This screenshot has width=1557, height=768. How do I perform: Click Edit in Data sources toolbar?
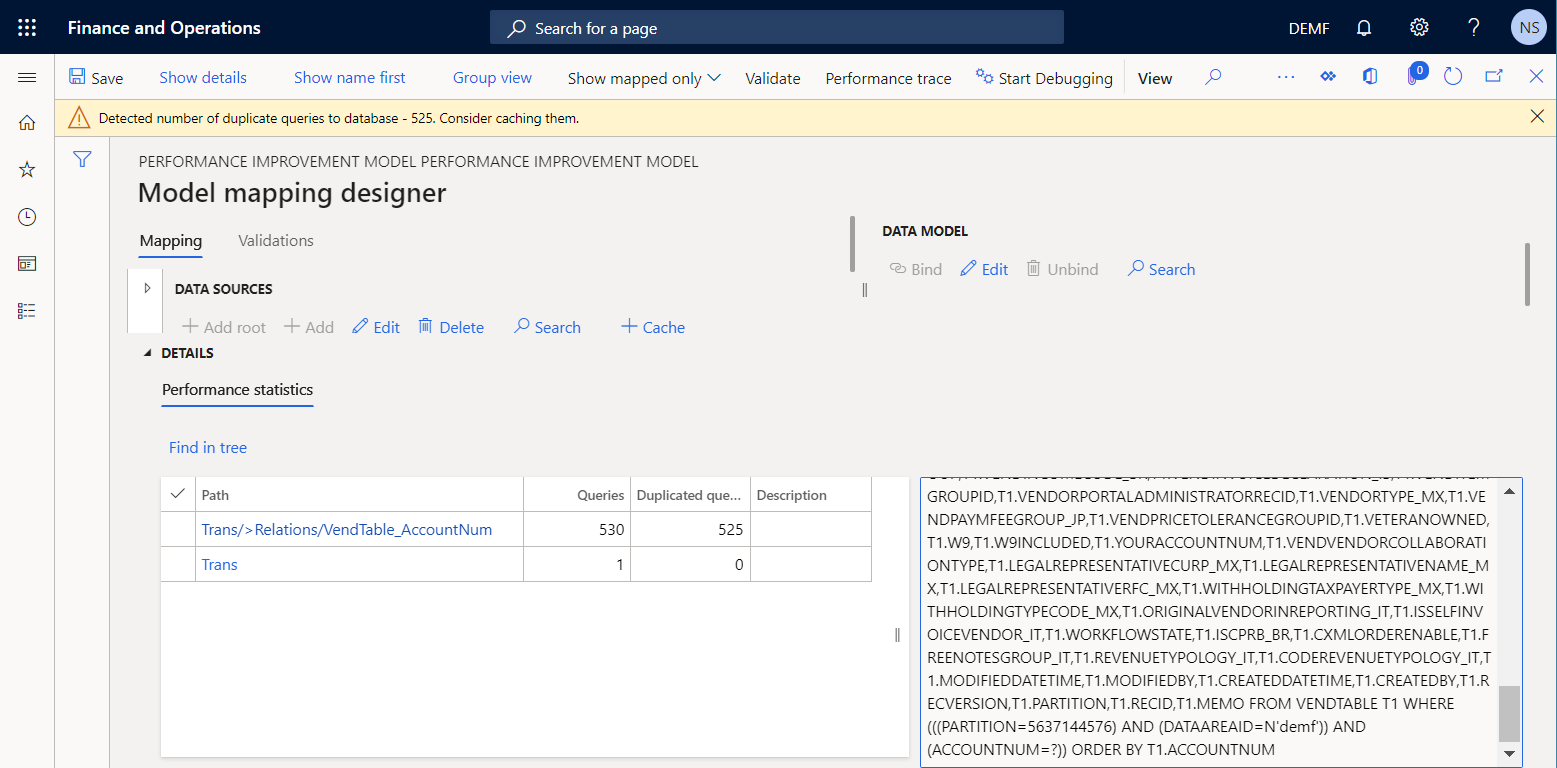click(x=376, y=327)
